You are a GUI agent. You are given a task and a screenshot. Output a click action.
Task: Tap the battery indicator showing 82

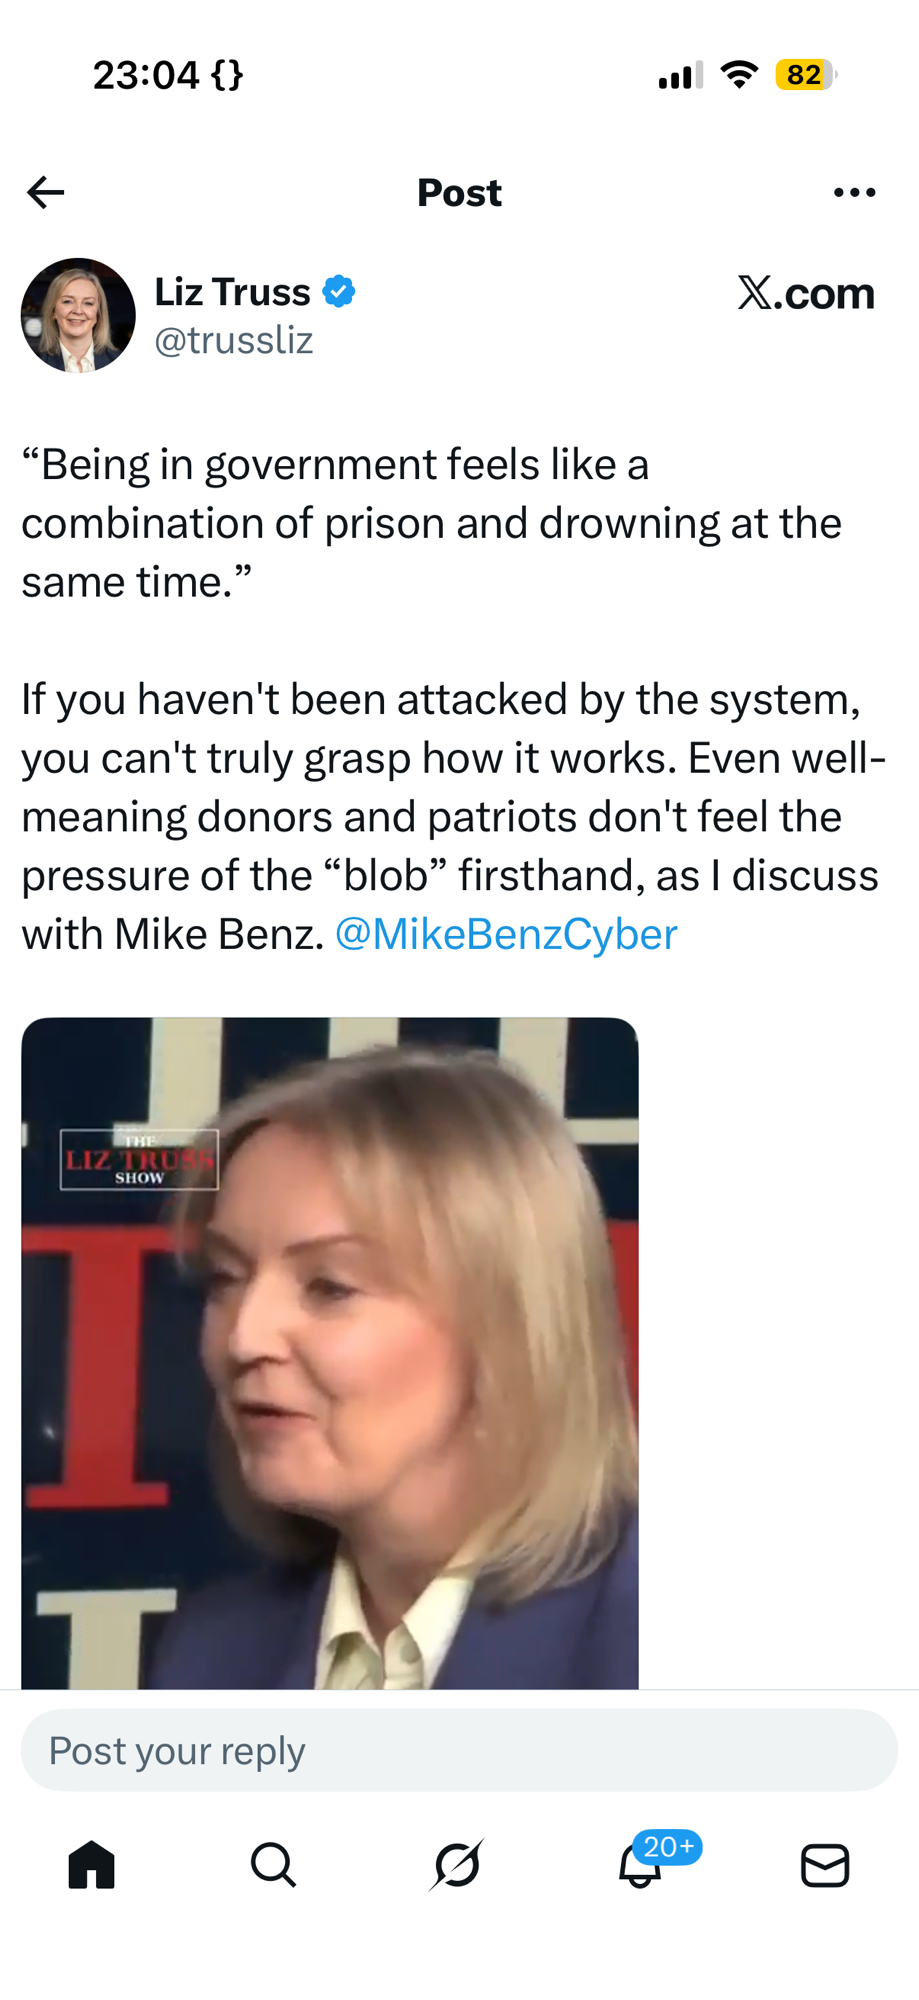click(x=806, y=75)
